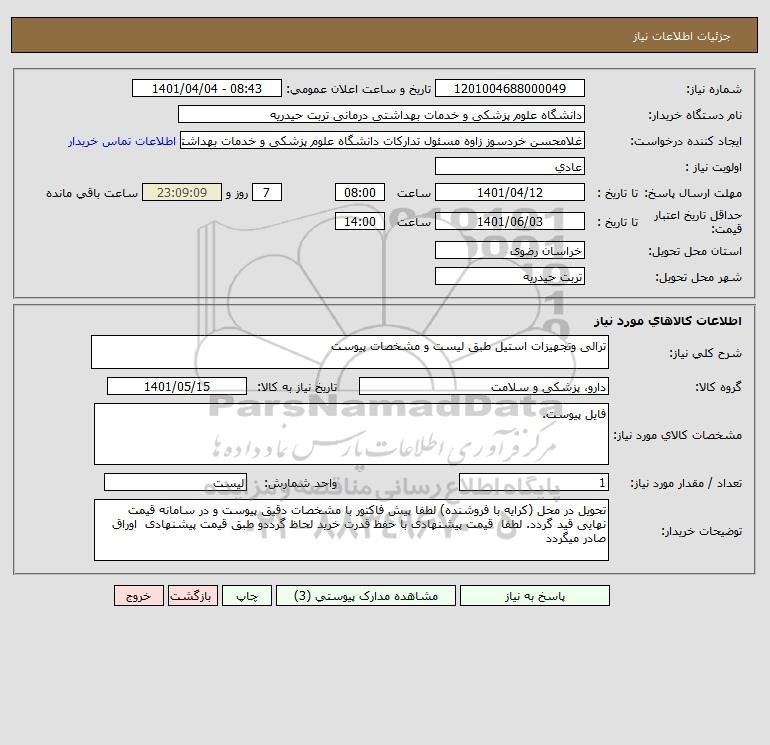Click price validity date 1401/06/03
This screenshot has height=745, width=770.
pos(510,221)
